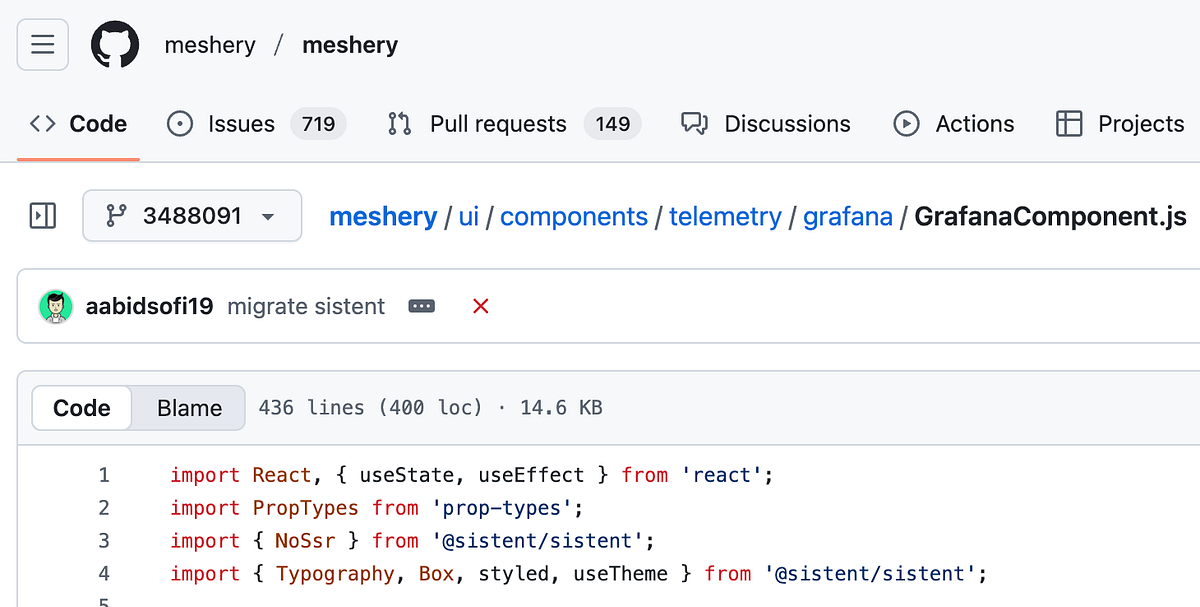The width and height of the screenshot is (1200, 607).
Task: Go to the telemetry folder breadcrumb
Action: tap(725, 216)
